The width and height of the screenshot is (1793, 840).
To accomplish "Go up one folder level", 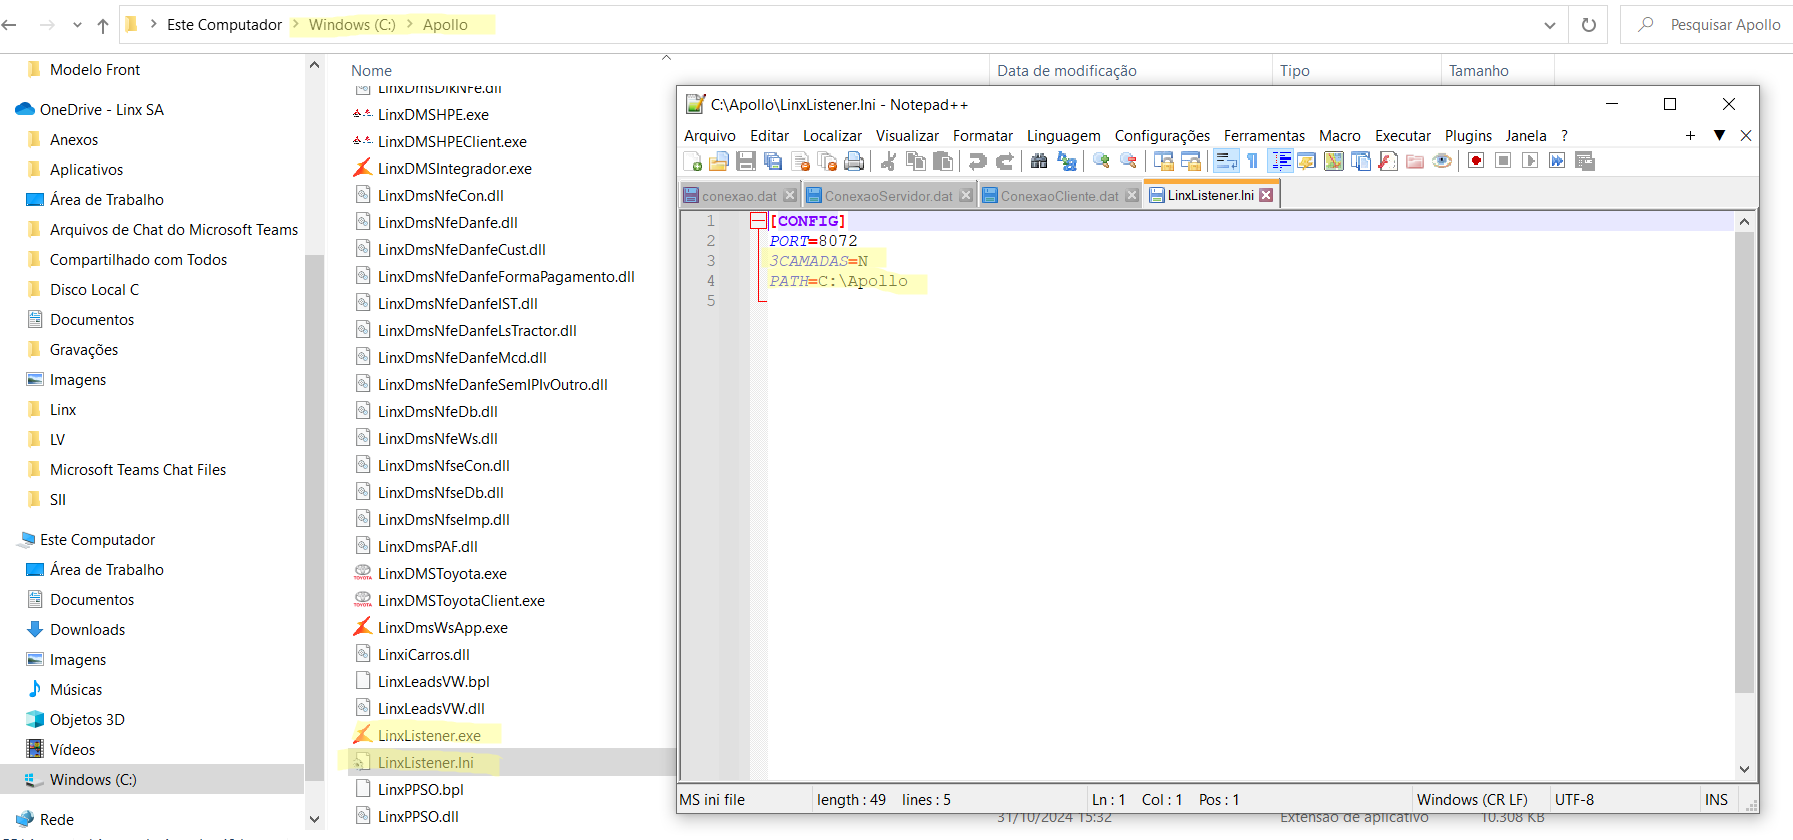I will click(x=103, y=25).
